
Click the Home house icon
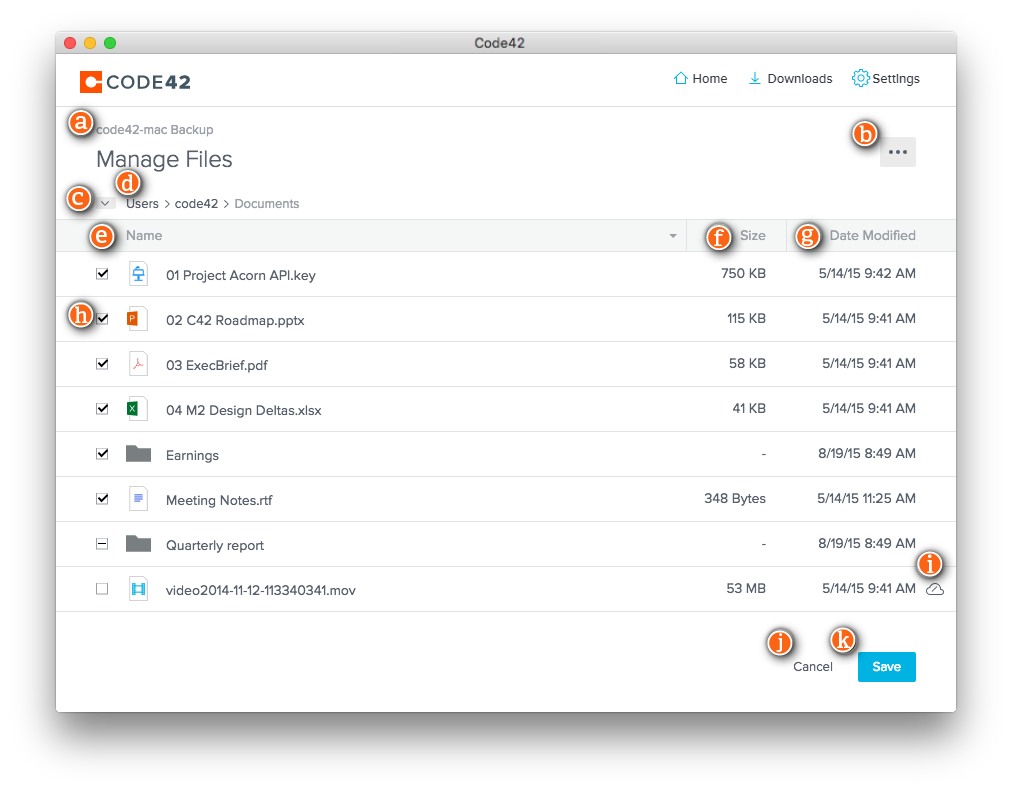(x=680, y=78)
